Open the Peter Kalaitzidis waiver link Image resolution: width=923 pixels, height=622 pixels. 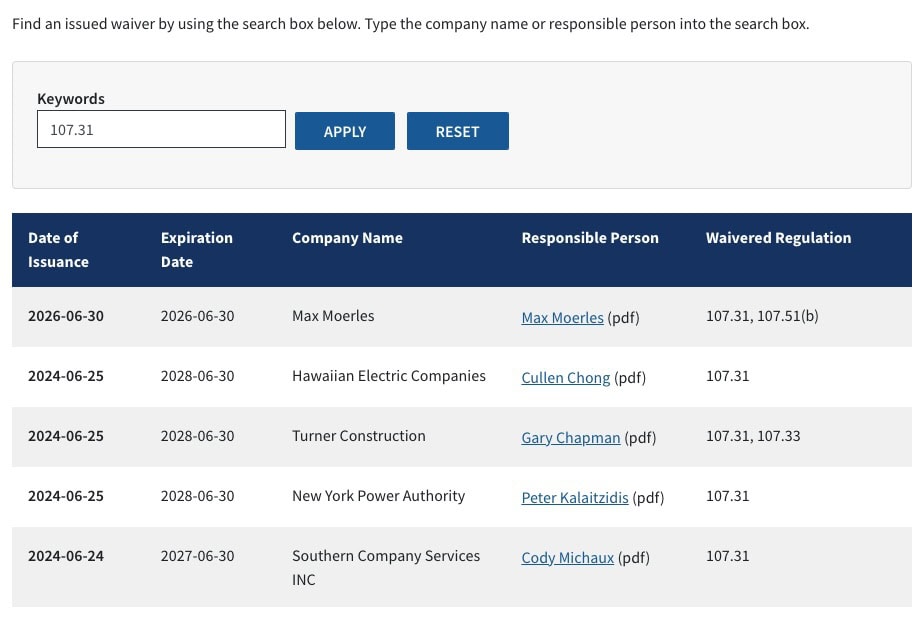574,498
